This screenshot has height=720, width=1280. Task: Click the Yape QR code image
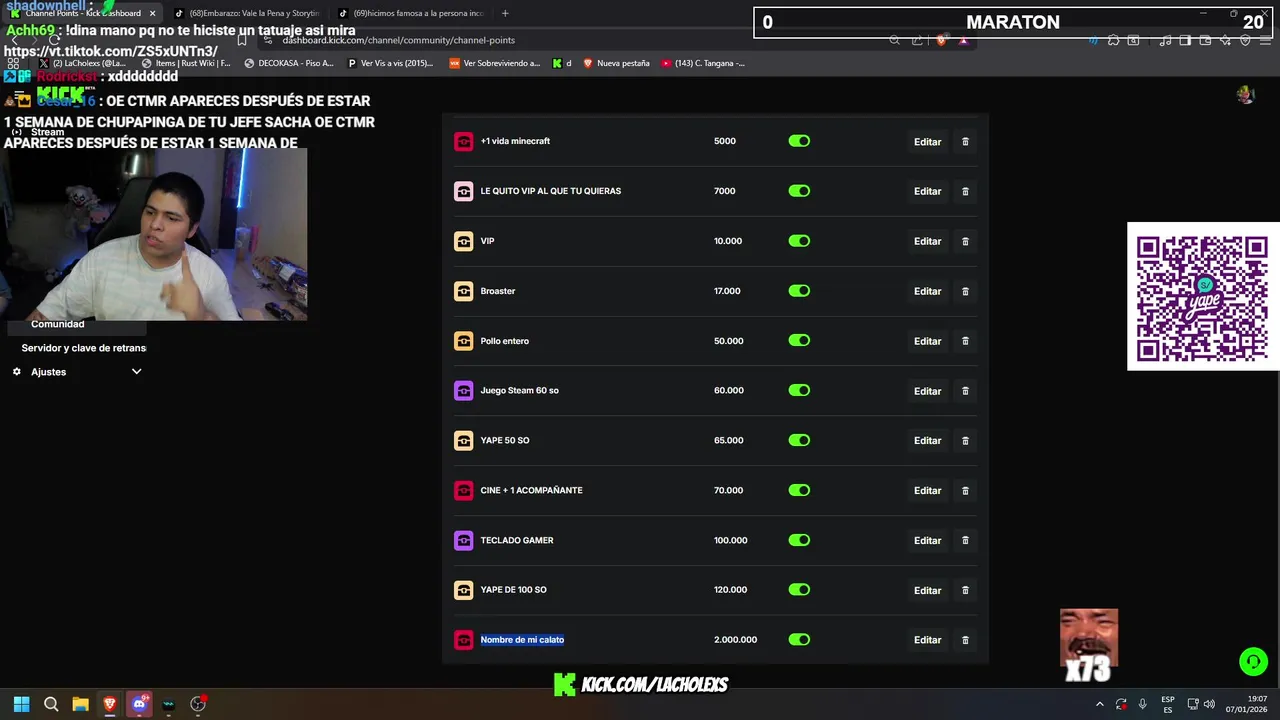tap(1203, 297)
